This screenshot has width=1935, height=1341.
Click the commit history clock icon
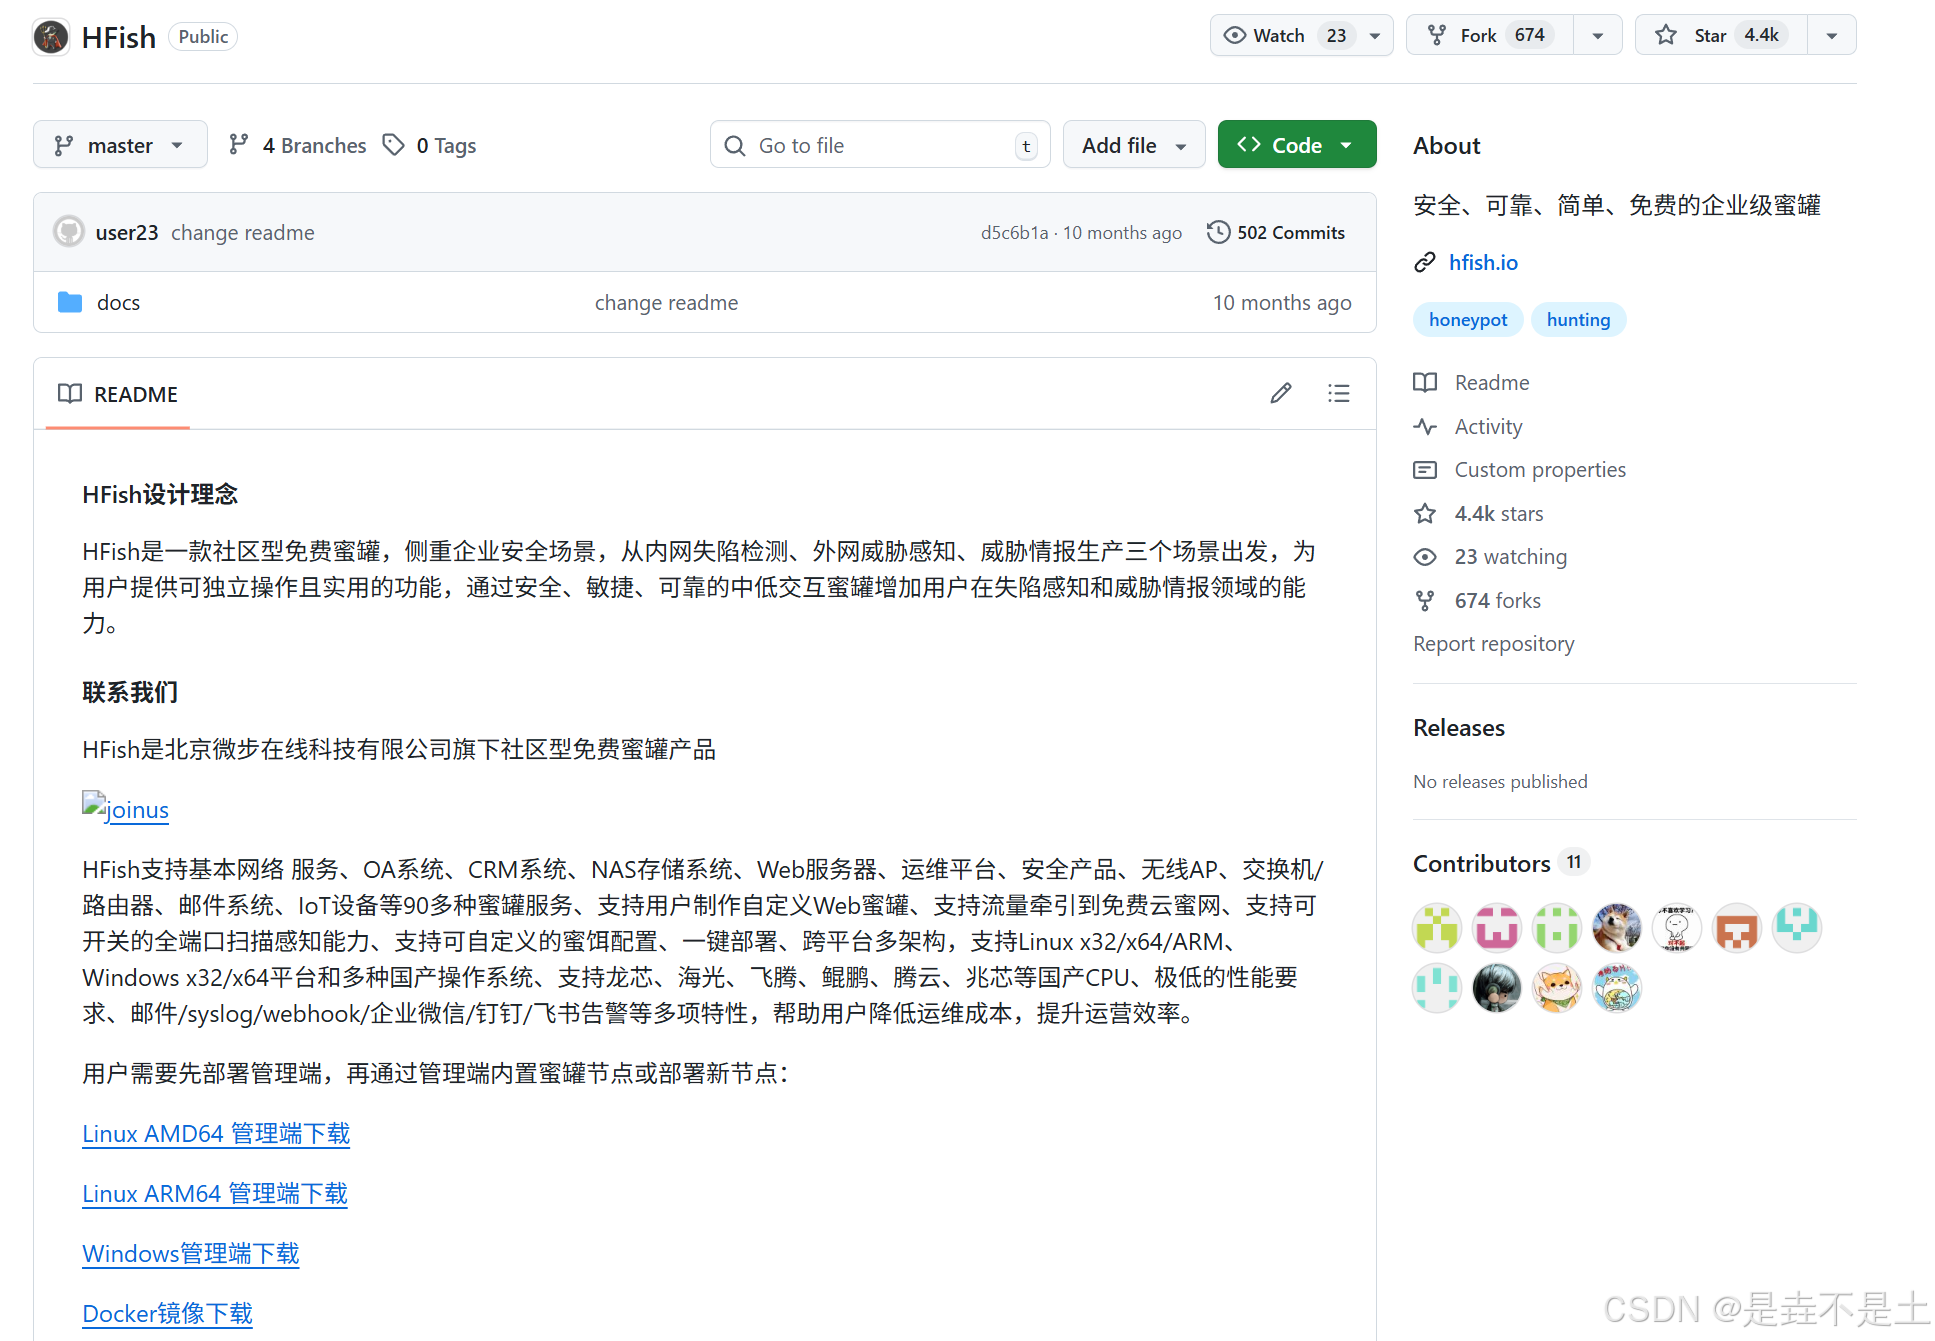(x=1218, y=232)
